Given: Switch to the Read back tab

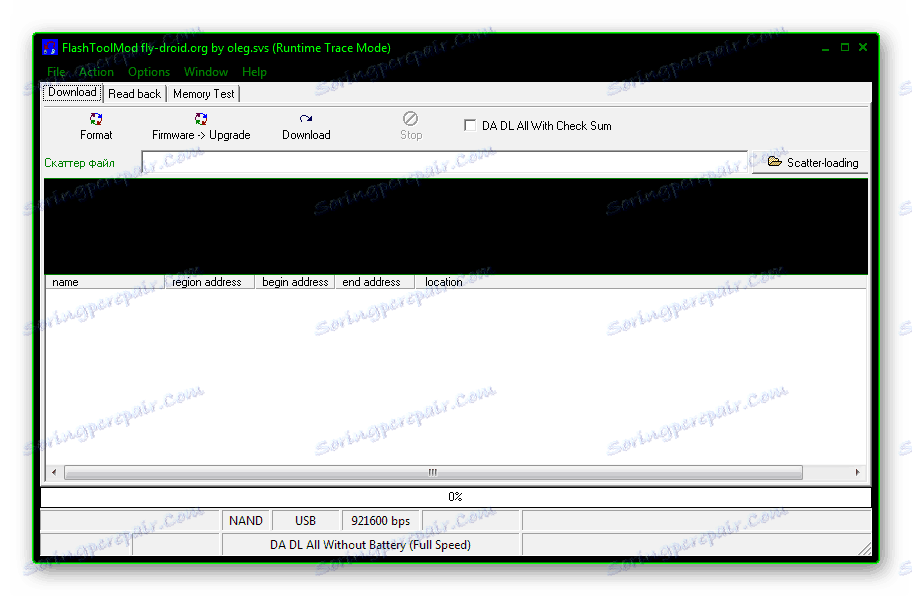Looking at the screenshot, I should pos(134,92).
